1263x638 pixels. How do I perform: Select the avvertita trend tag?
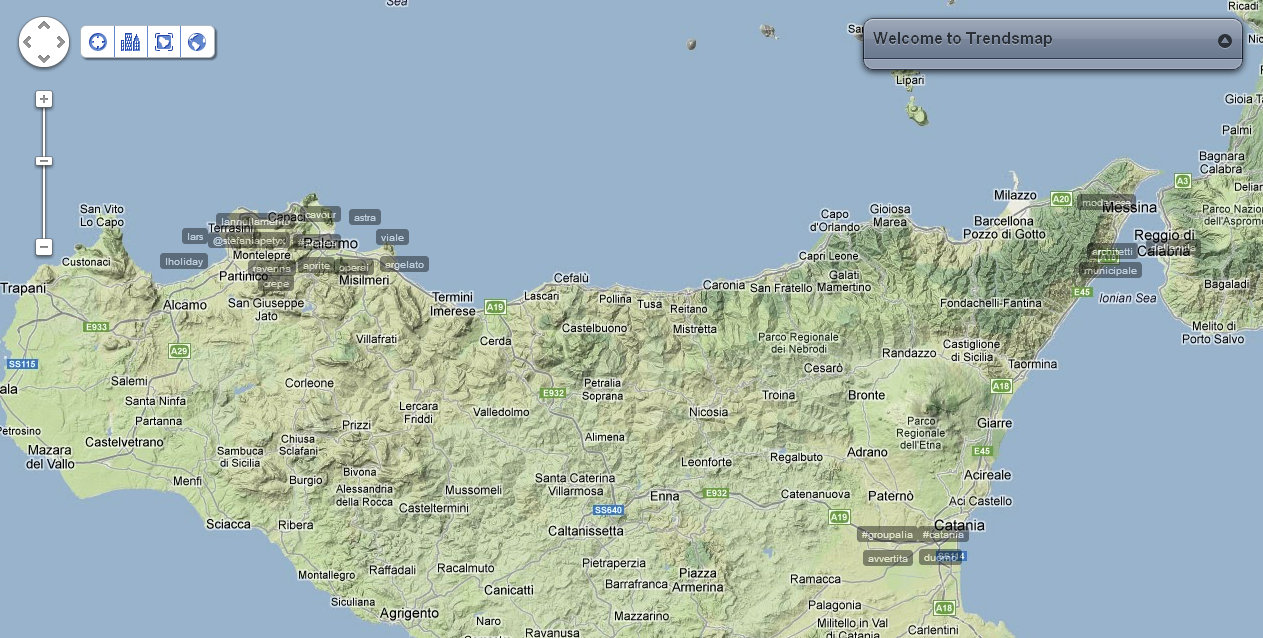[x=888, y=558]
